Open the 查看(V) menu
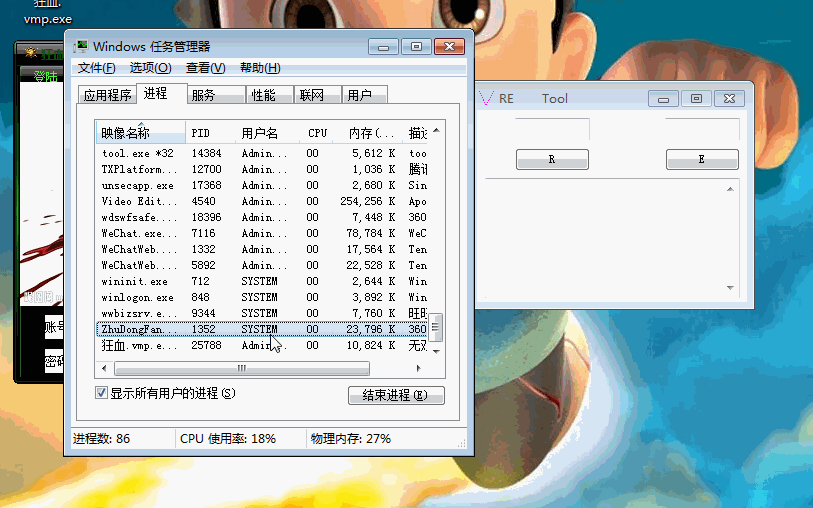The width and height of the screenshot is (813, 508). (205, 68)
